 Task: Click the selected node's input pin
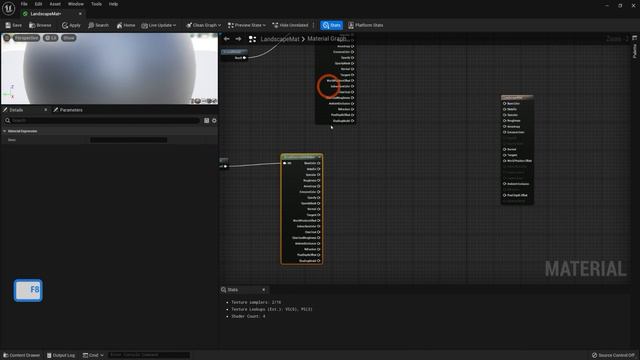coord(284,163)
